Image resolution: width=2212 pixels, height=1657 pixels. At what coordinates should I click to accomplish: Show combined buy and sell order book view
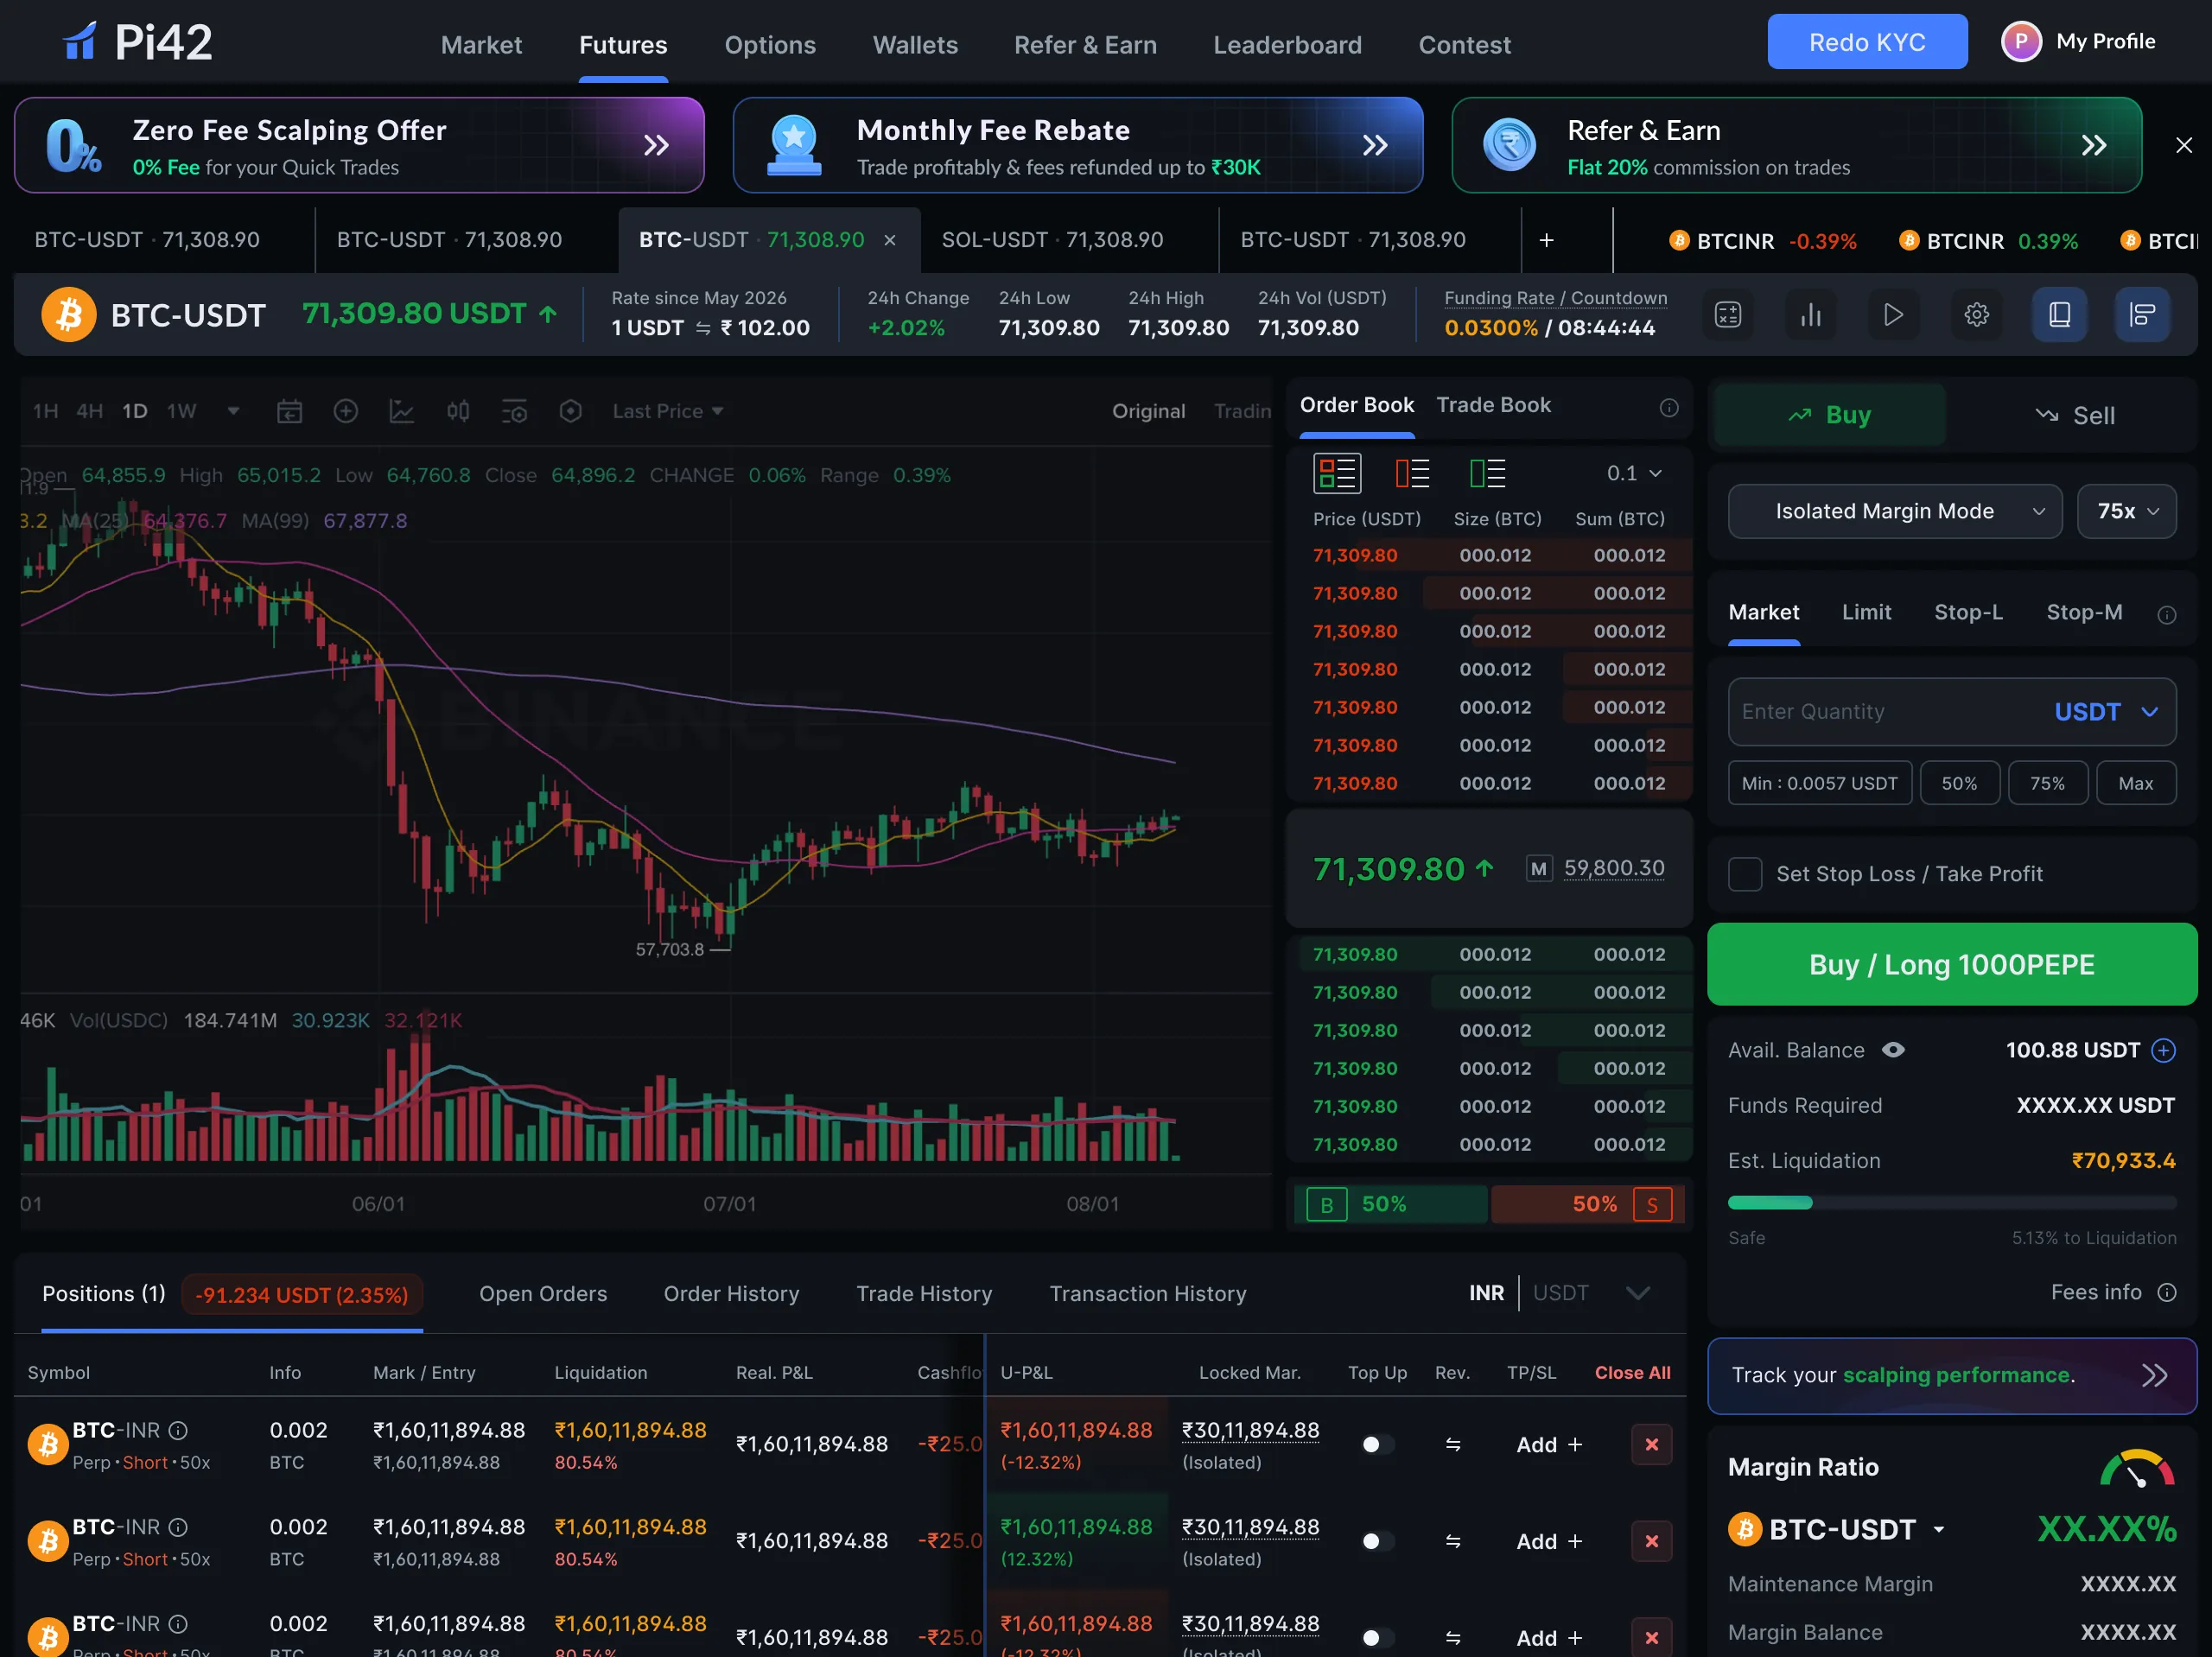(1337, 473)
